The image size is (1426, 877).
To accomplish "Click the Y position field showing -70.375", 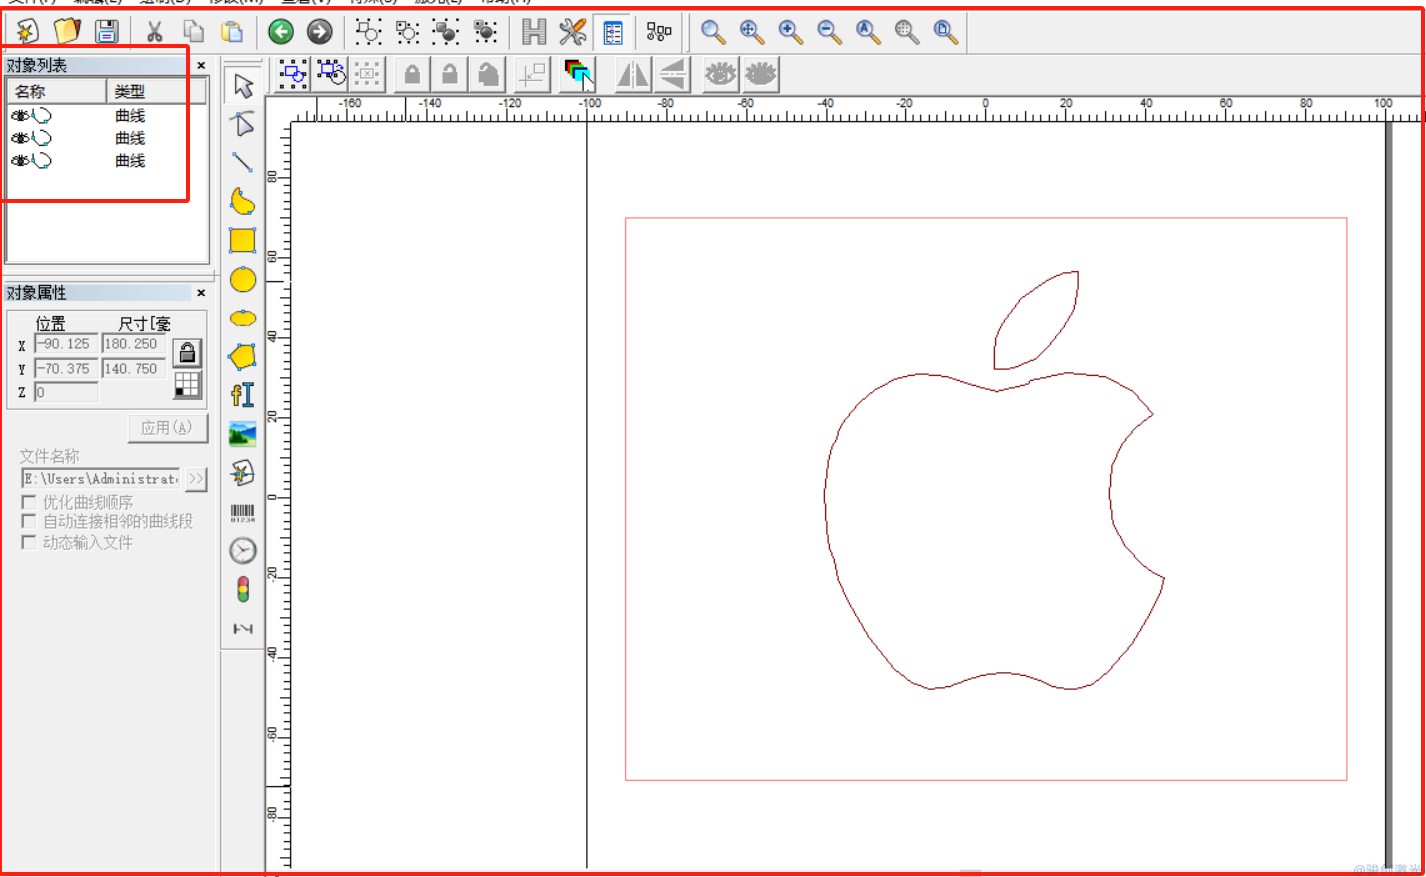I will [66, 369].
